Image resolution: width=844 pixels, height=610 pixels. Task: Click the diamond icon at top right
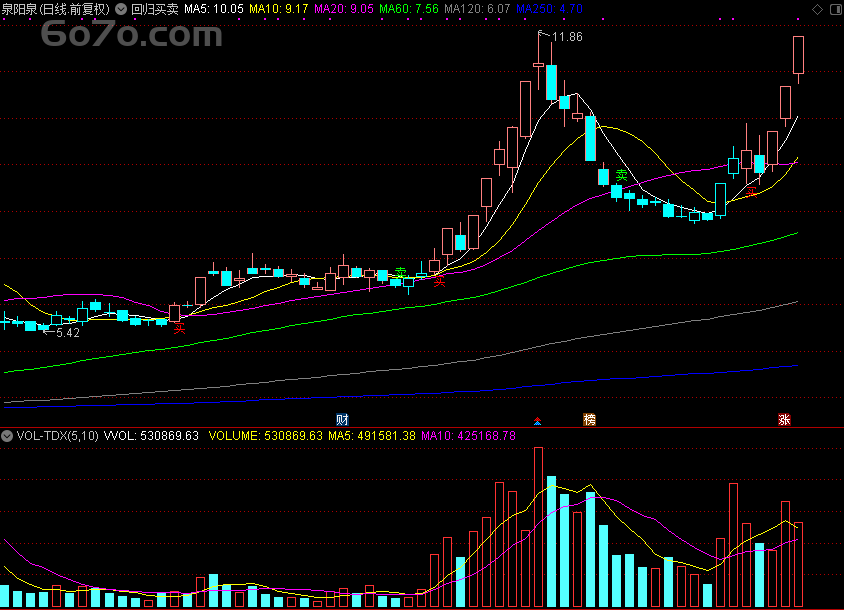[817, 9]
